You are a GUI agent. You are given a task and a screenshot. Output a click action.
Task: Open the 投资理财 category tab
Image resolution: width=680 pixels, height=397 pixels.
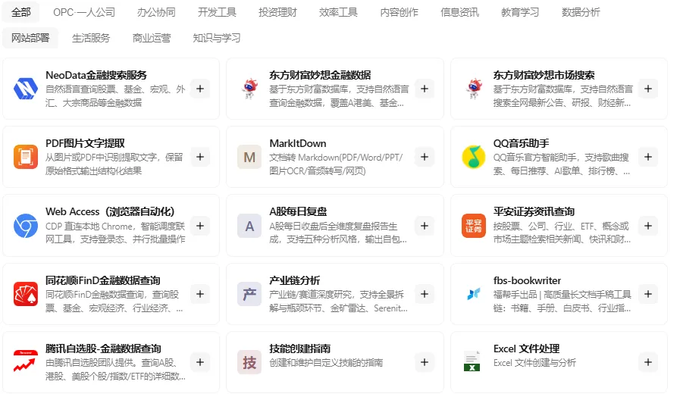(278, 12)
